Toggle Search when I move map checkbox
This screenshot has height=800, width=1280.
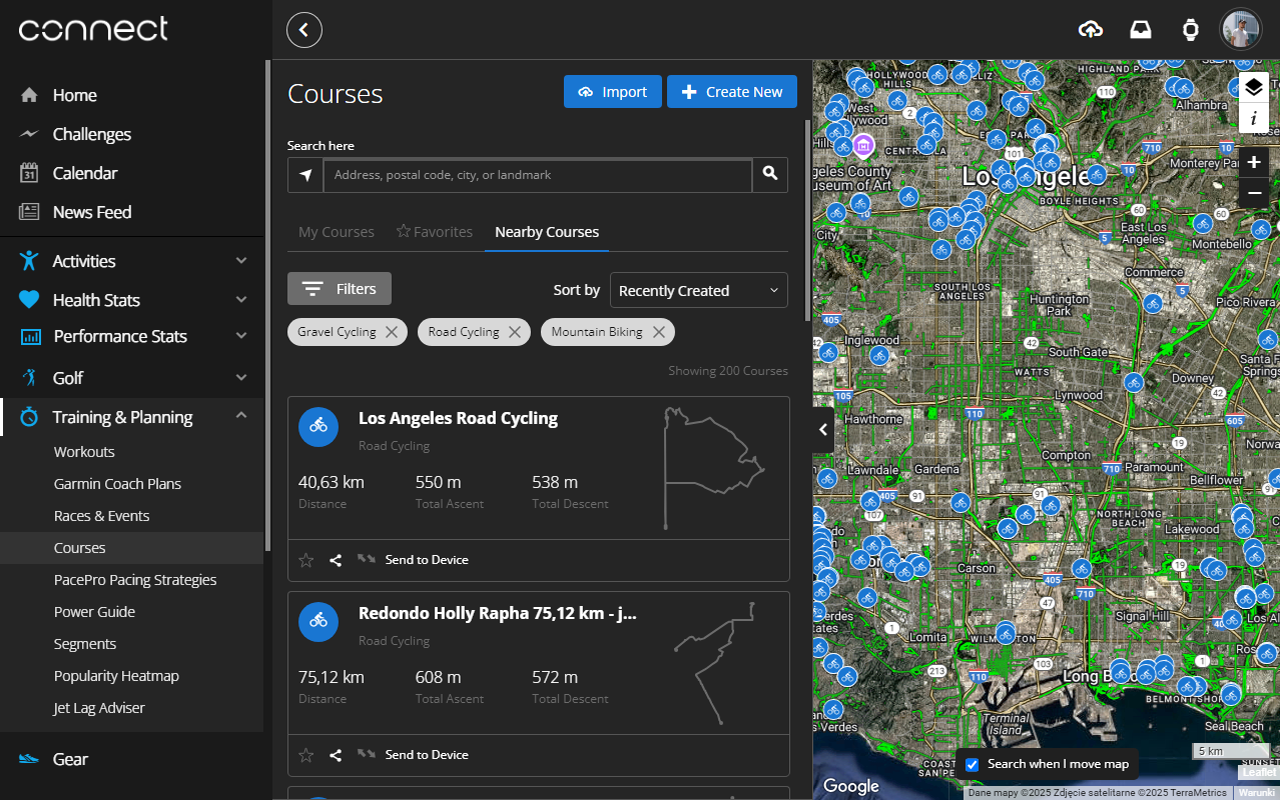[x=972, y=764]
